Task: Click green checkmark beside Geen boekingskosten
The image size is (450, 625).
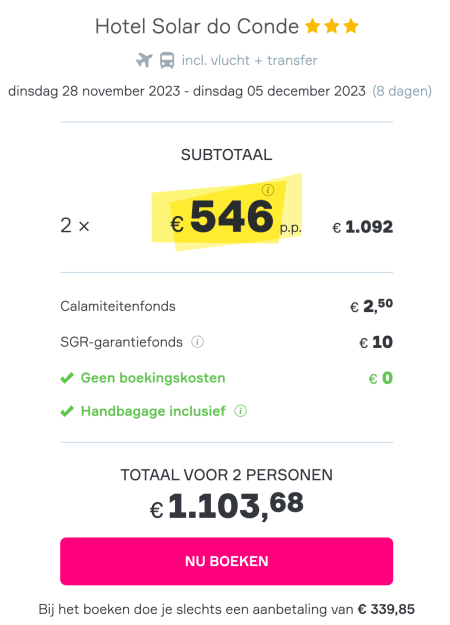Action: tap(67, 378)
